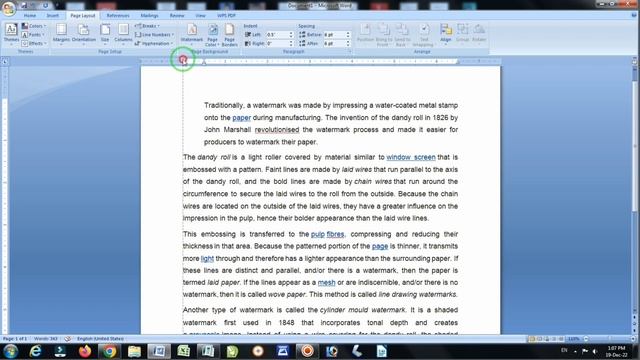Open the theme Effects dropdown

34,43
